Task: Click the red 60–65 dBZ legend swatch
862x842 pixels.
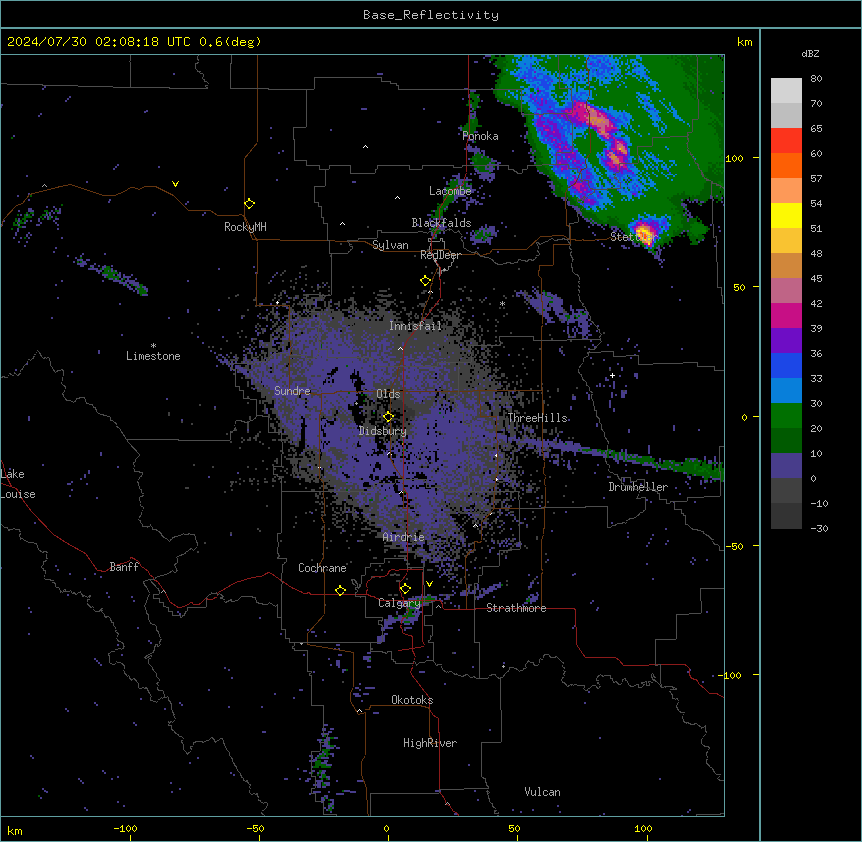Action: point(786,141)
